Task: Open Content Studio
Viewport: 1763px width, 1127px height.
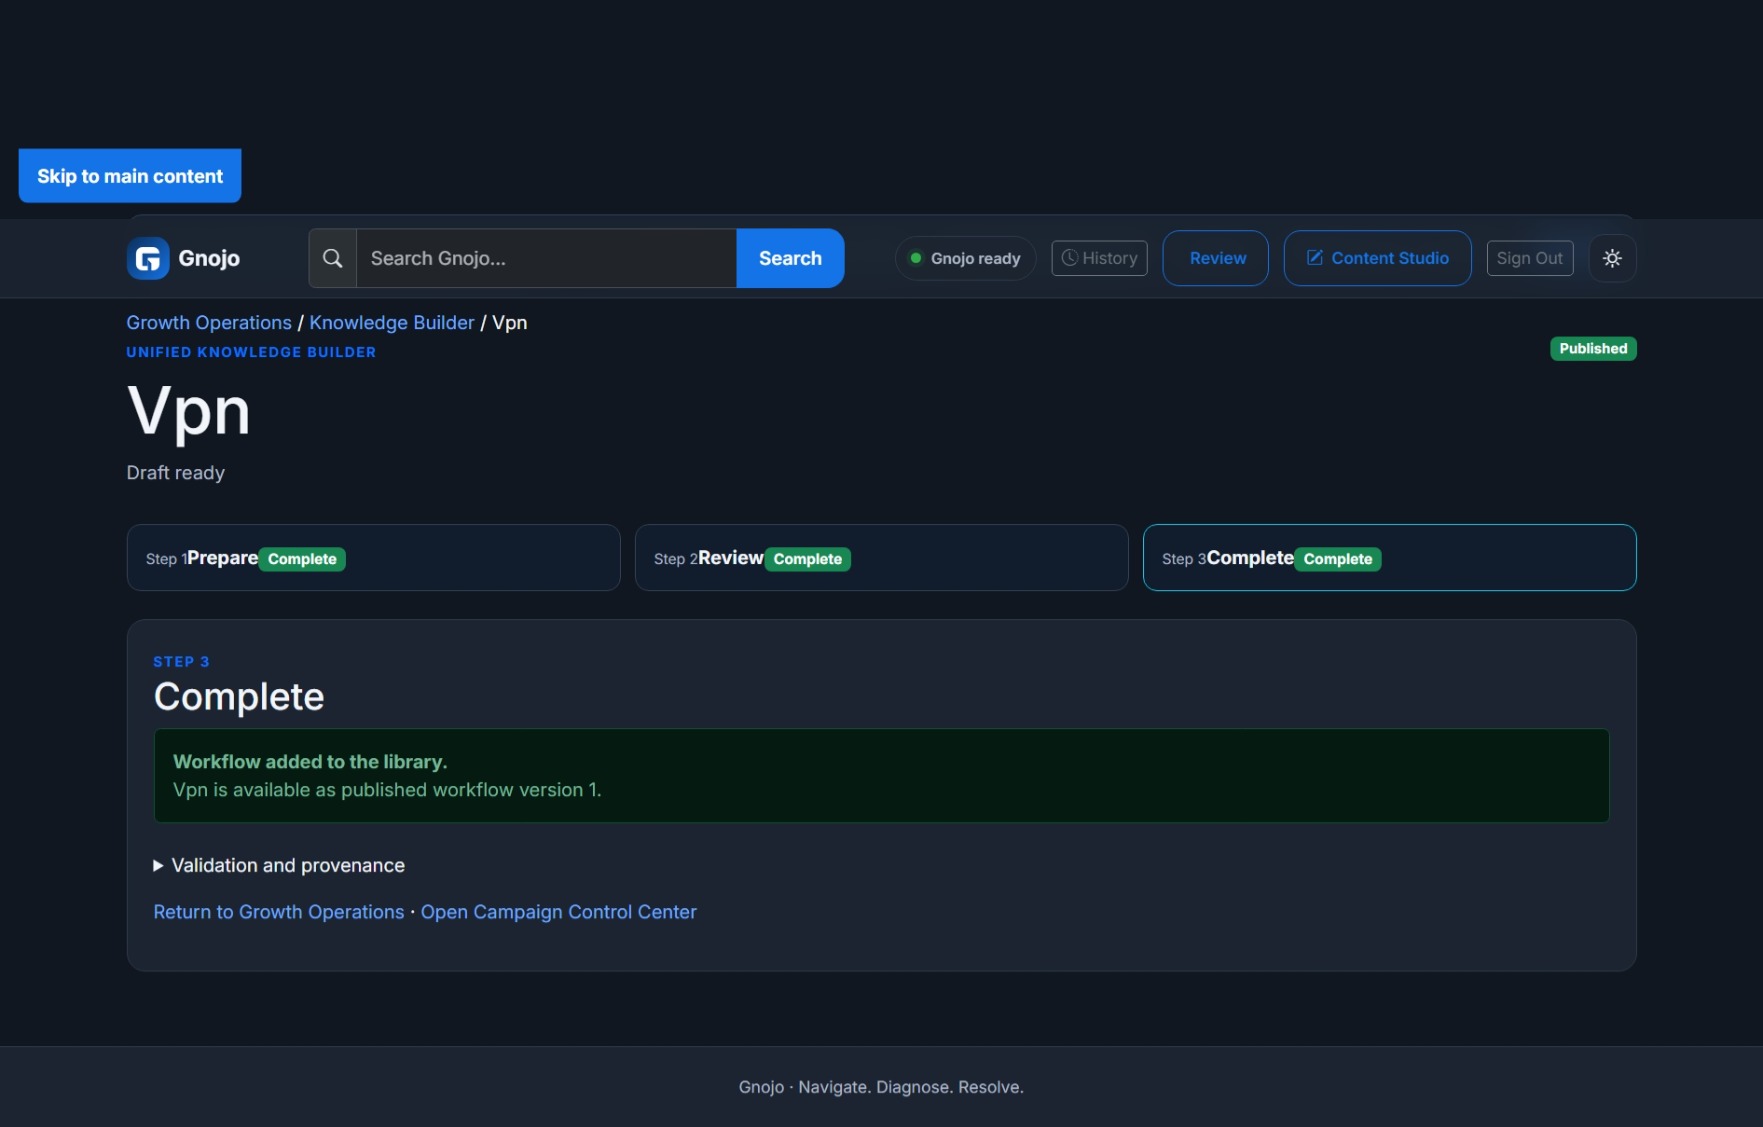Action: 1377,258
